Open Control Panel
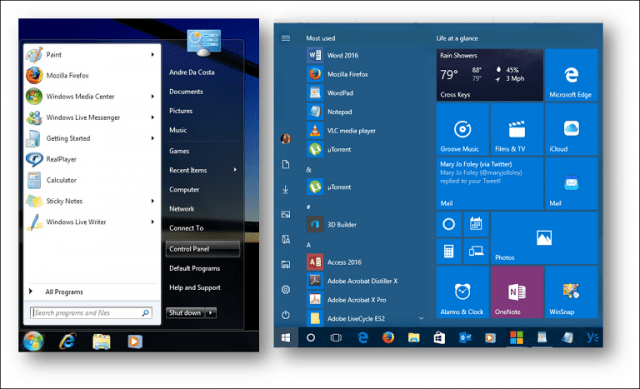The image size is (640, 389). (x=202, y=249)
